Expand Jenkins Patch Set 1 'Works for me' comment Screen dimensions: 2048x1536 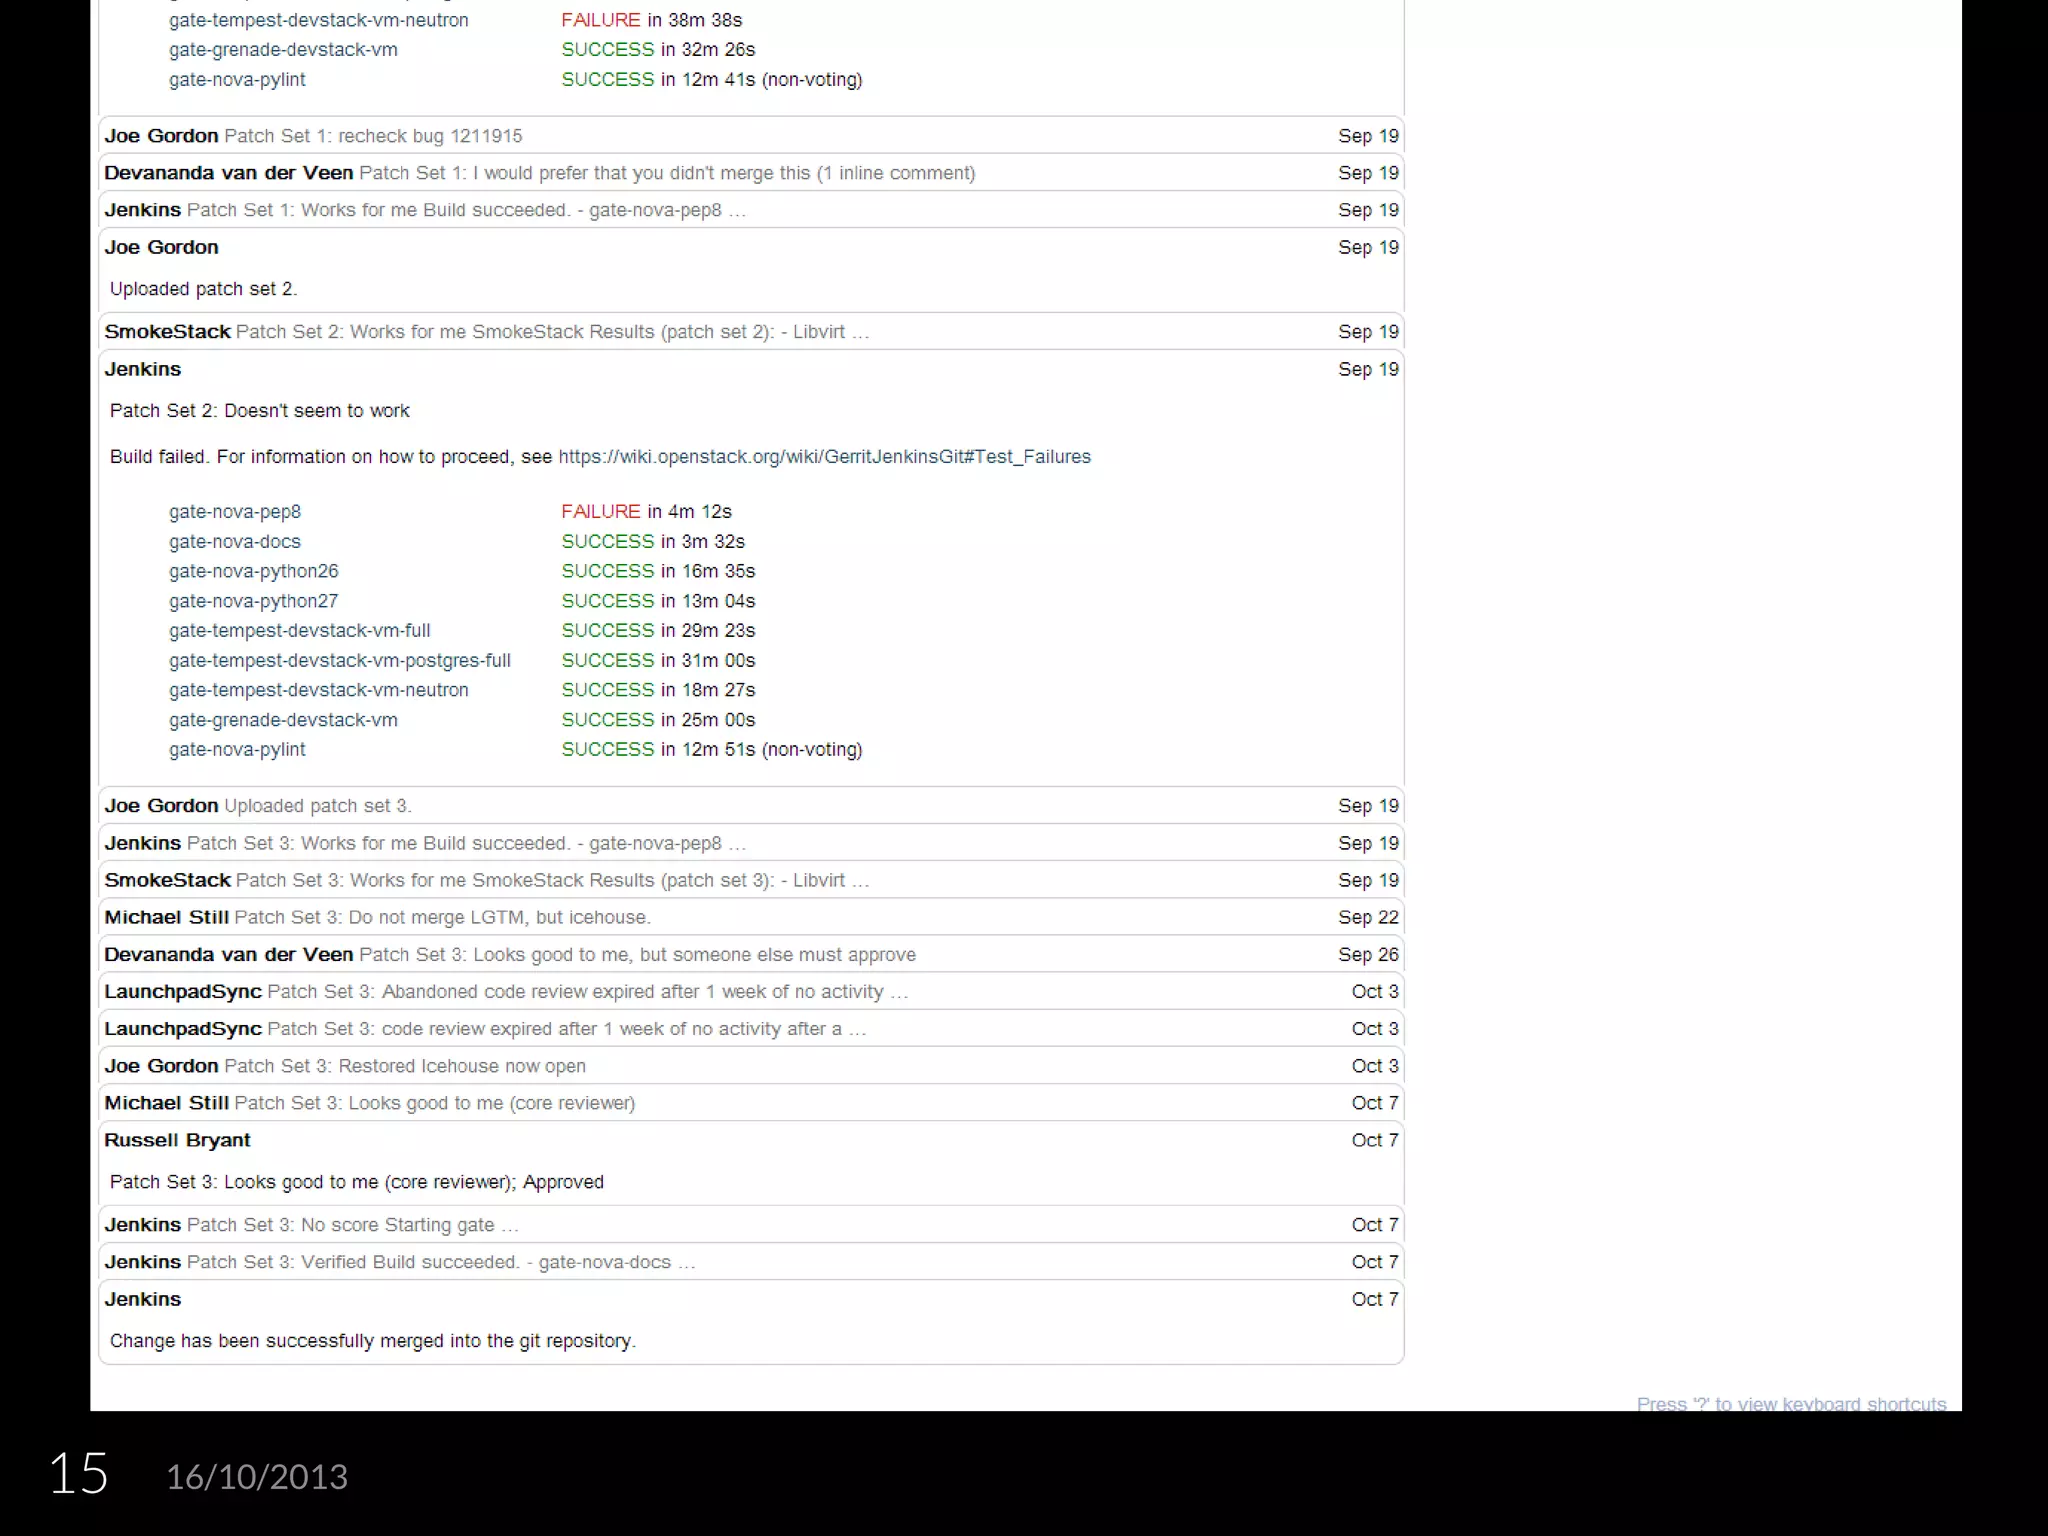pos(751,210)
